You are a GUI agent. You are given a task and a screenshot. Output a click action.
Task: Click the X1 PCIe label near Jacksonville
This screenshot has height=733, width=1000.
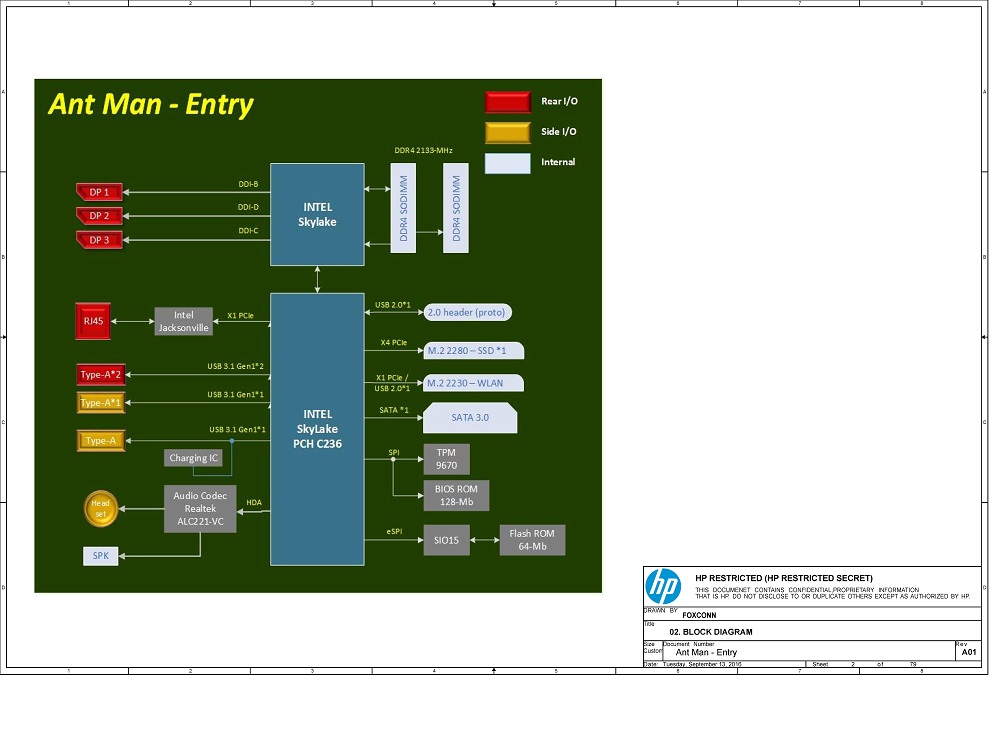click(240, 316)
